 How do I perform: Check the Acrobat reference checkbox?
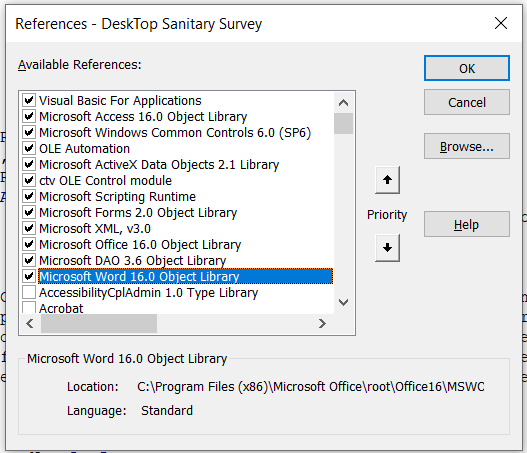tap(29, 307)
